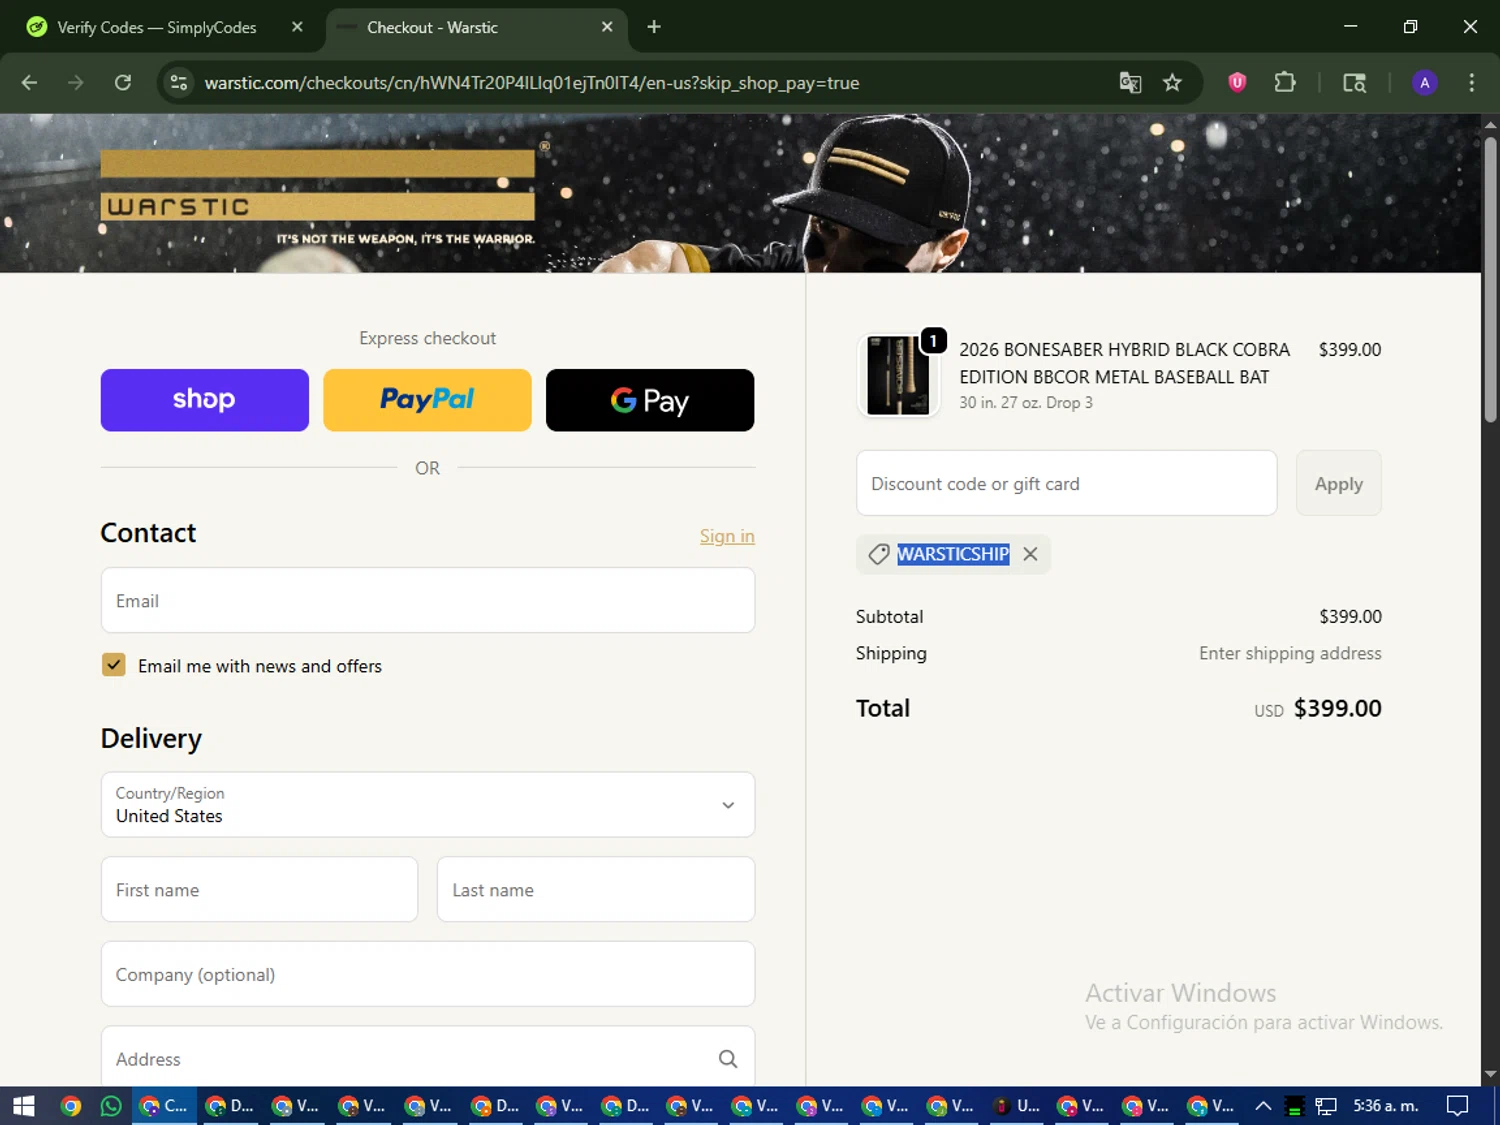Open the Extensions puzzle icon

click(x=1285, y=83)
